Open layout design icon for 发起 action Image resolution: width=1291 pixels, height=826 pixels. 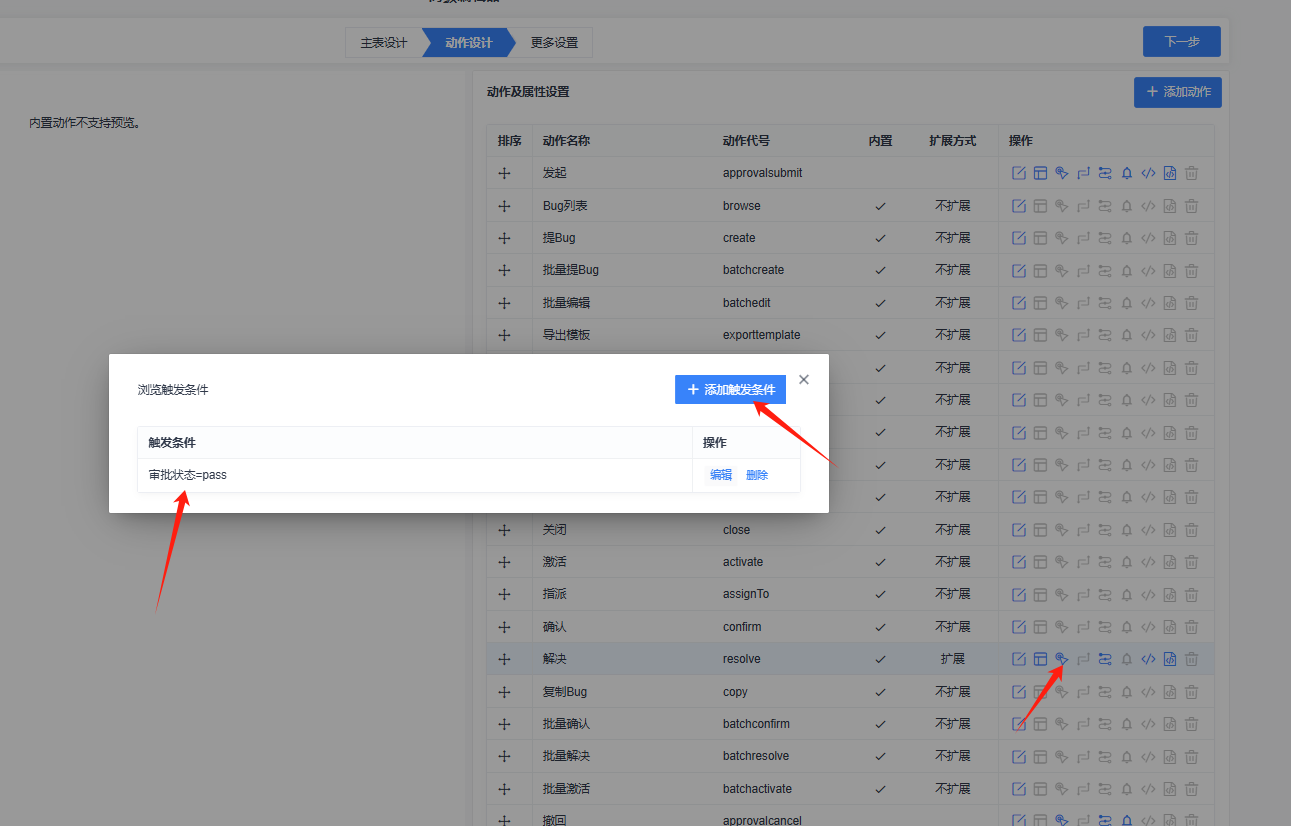click(x=1040, y=173)
